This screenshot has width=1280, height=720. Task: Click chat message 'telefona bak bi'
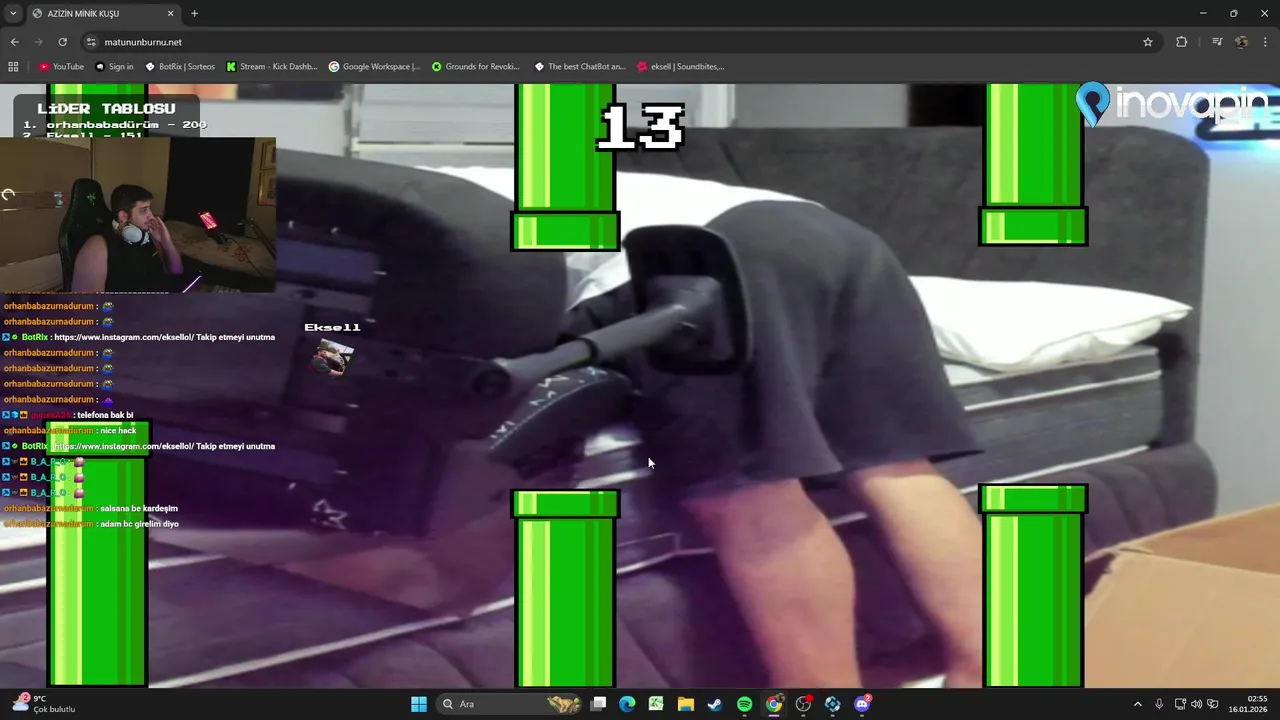pyautogui.click(x=105, y=415)
